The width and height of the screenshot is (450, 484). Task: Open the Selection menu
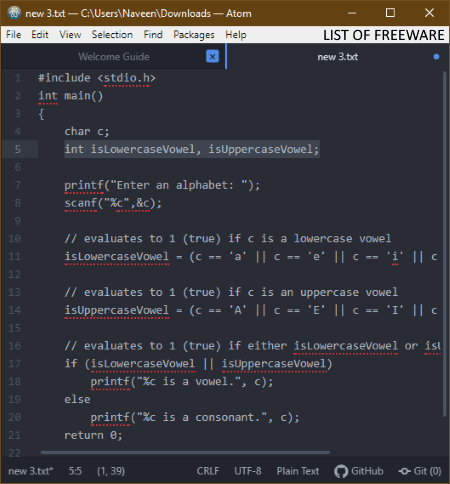(x=112, y=35)
